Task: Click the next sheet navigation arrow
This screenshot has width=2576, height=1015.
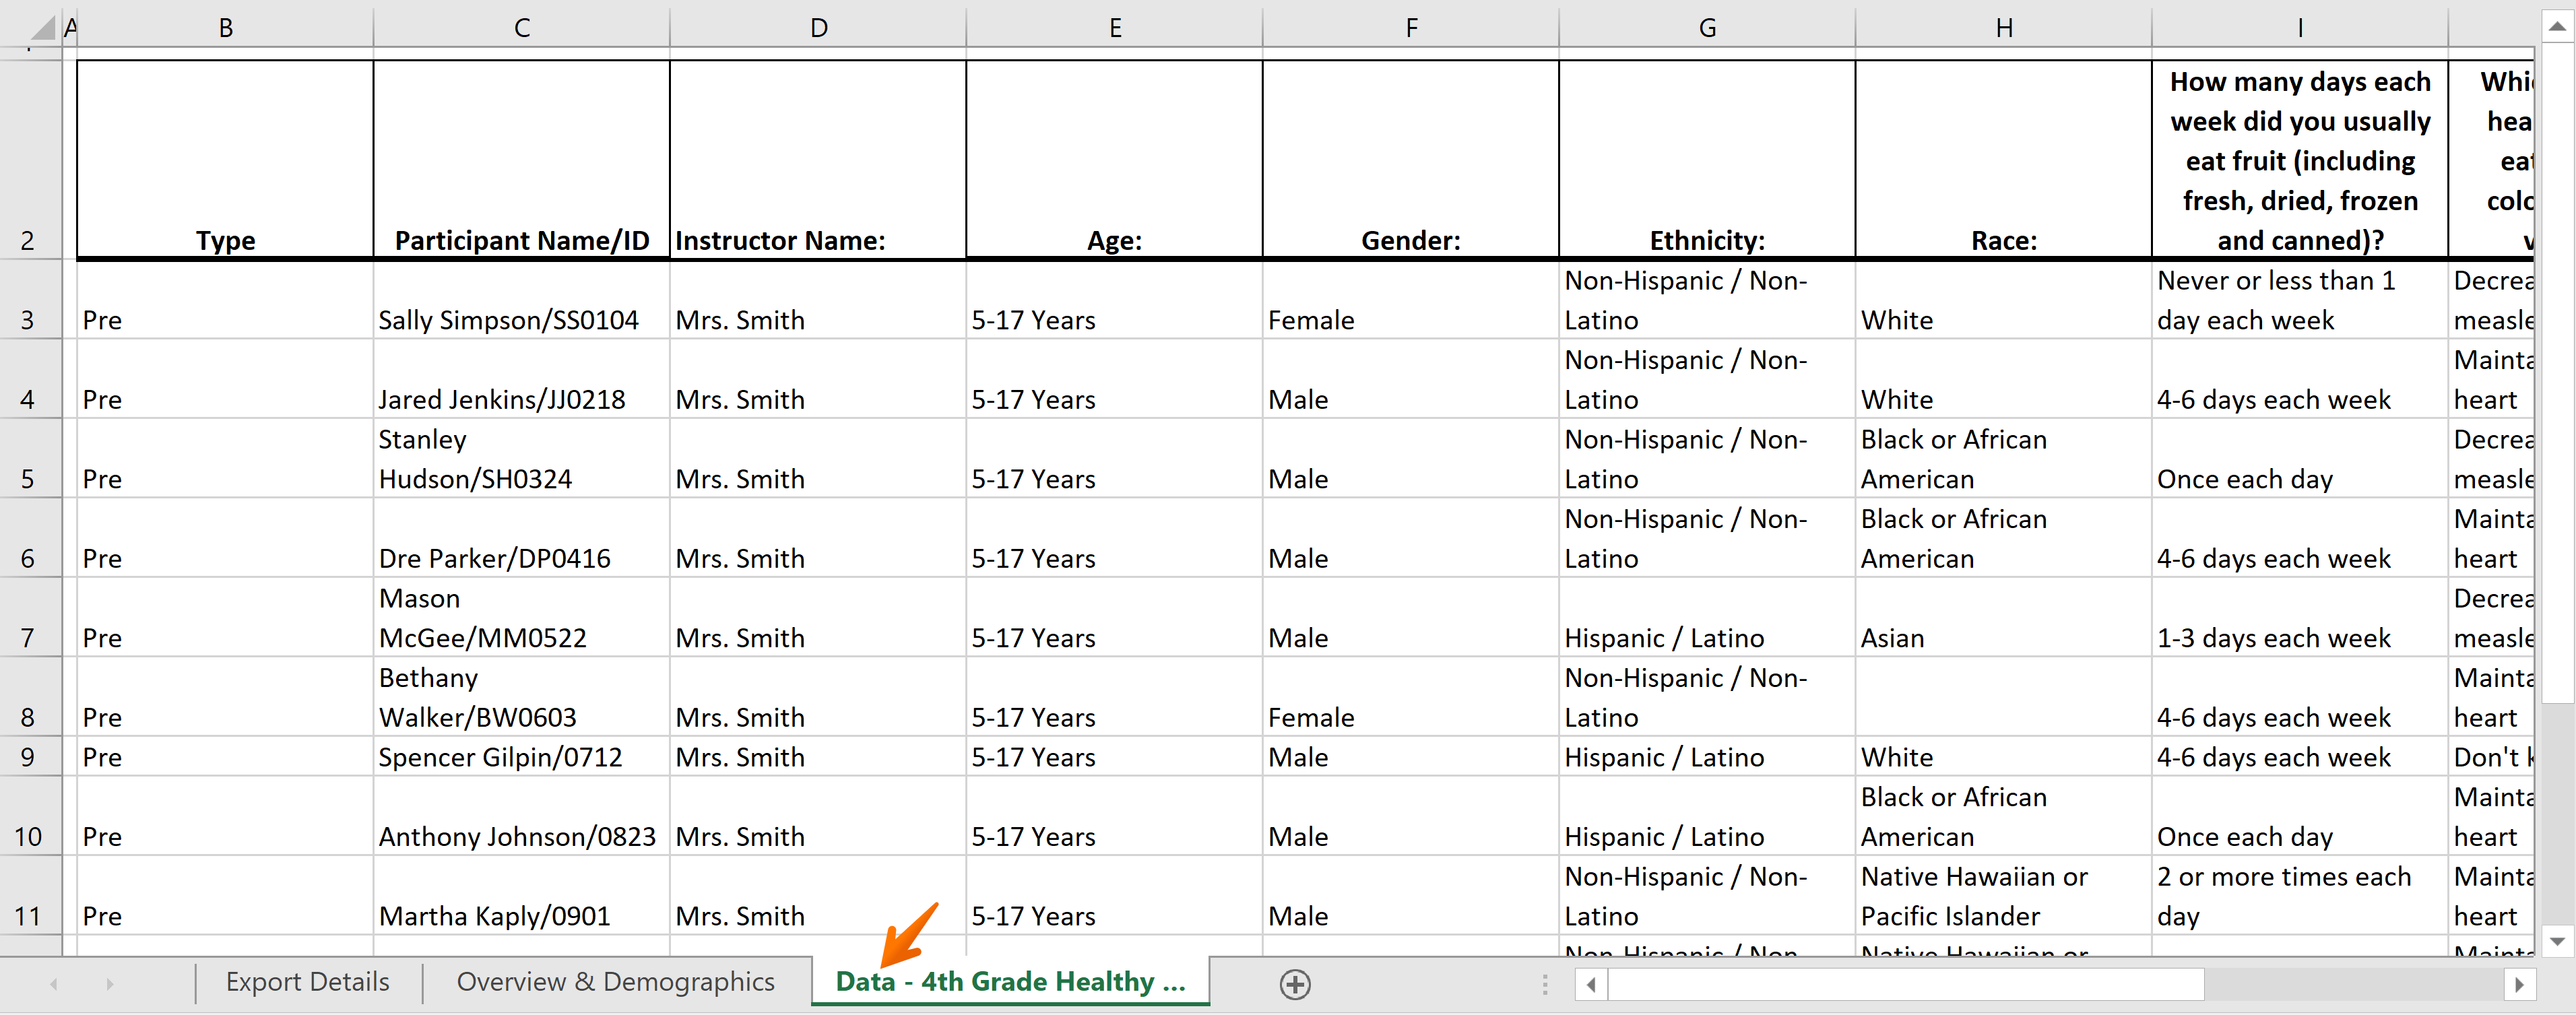Action: tap(110, 983)
